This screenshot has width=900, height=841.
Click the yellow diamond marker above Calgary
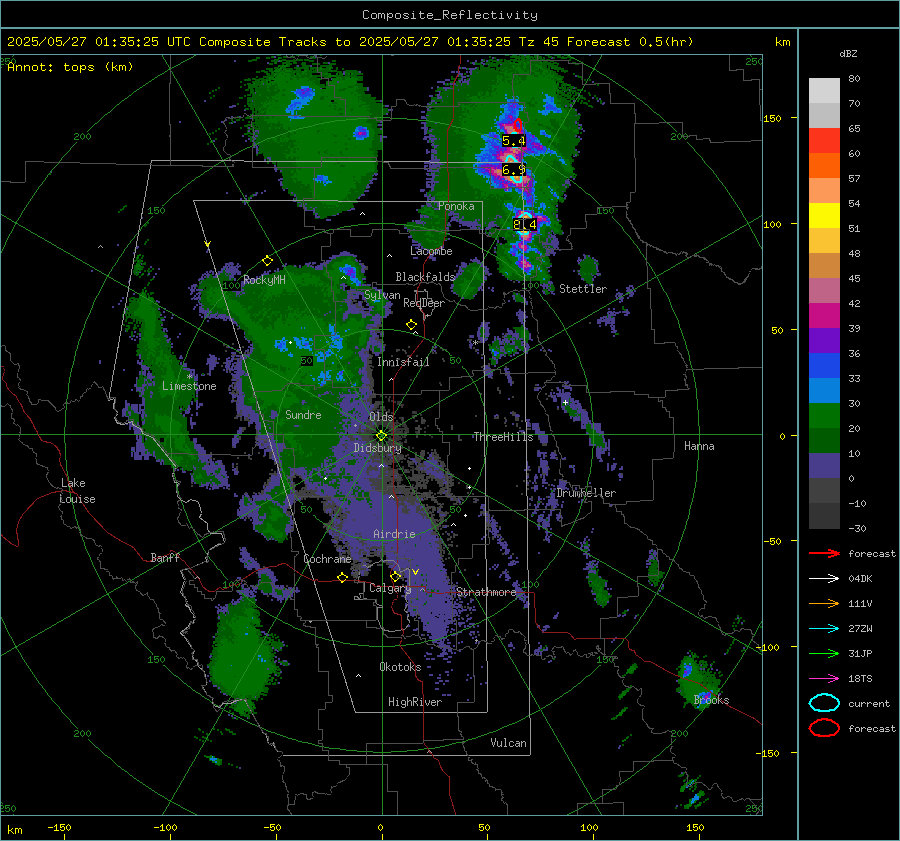[x=395, y=576]
